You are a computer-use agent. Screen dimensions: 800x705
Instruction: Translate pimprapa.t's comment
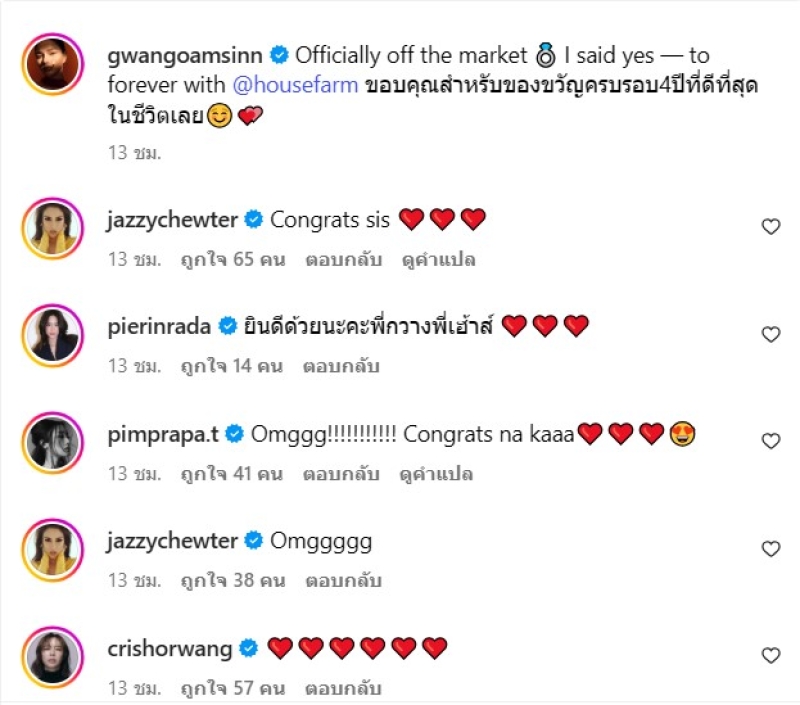[x=437, y=473]
